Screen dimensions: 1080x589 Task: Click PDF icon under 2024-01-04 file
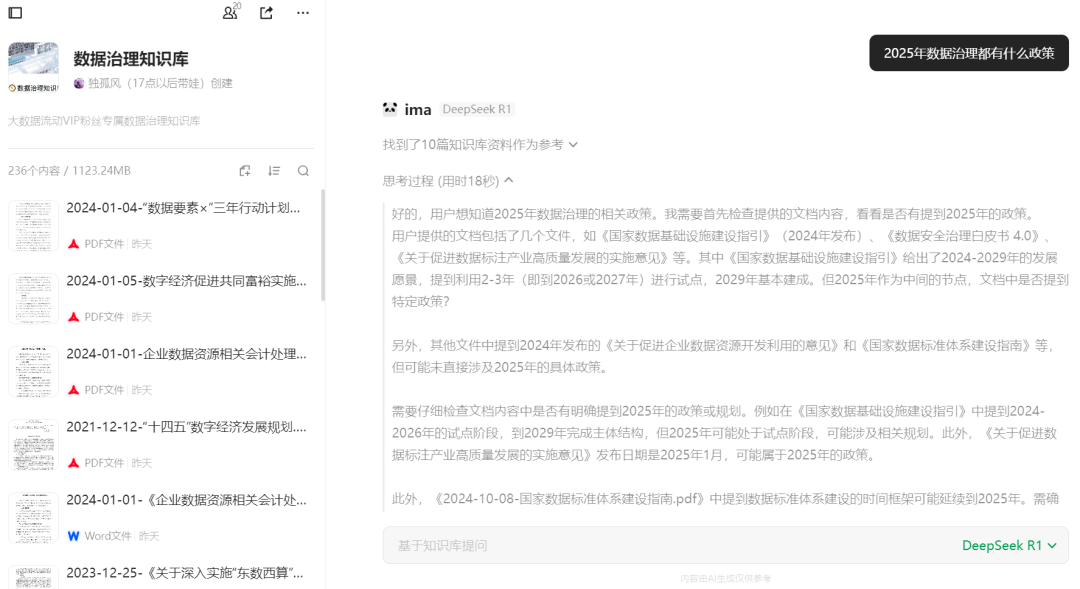tap(74, 244)
